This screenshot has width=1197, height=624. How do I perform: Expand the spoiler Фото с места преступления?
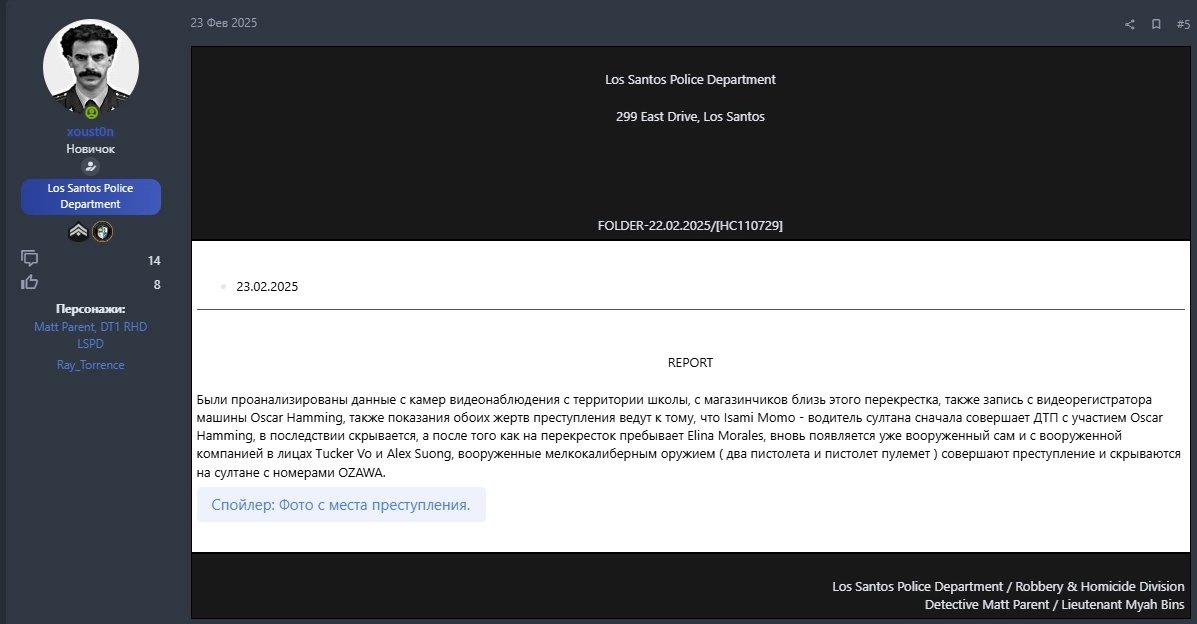pyautogui.click(x=341, y=505)
